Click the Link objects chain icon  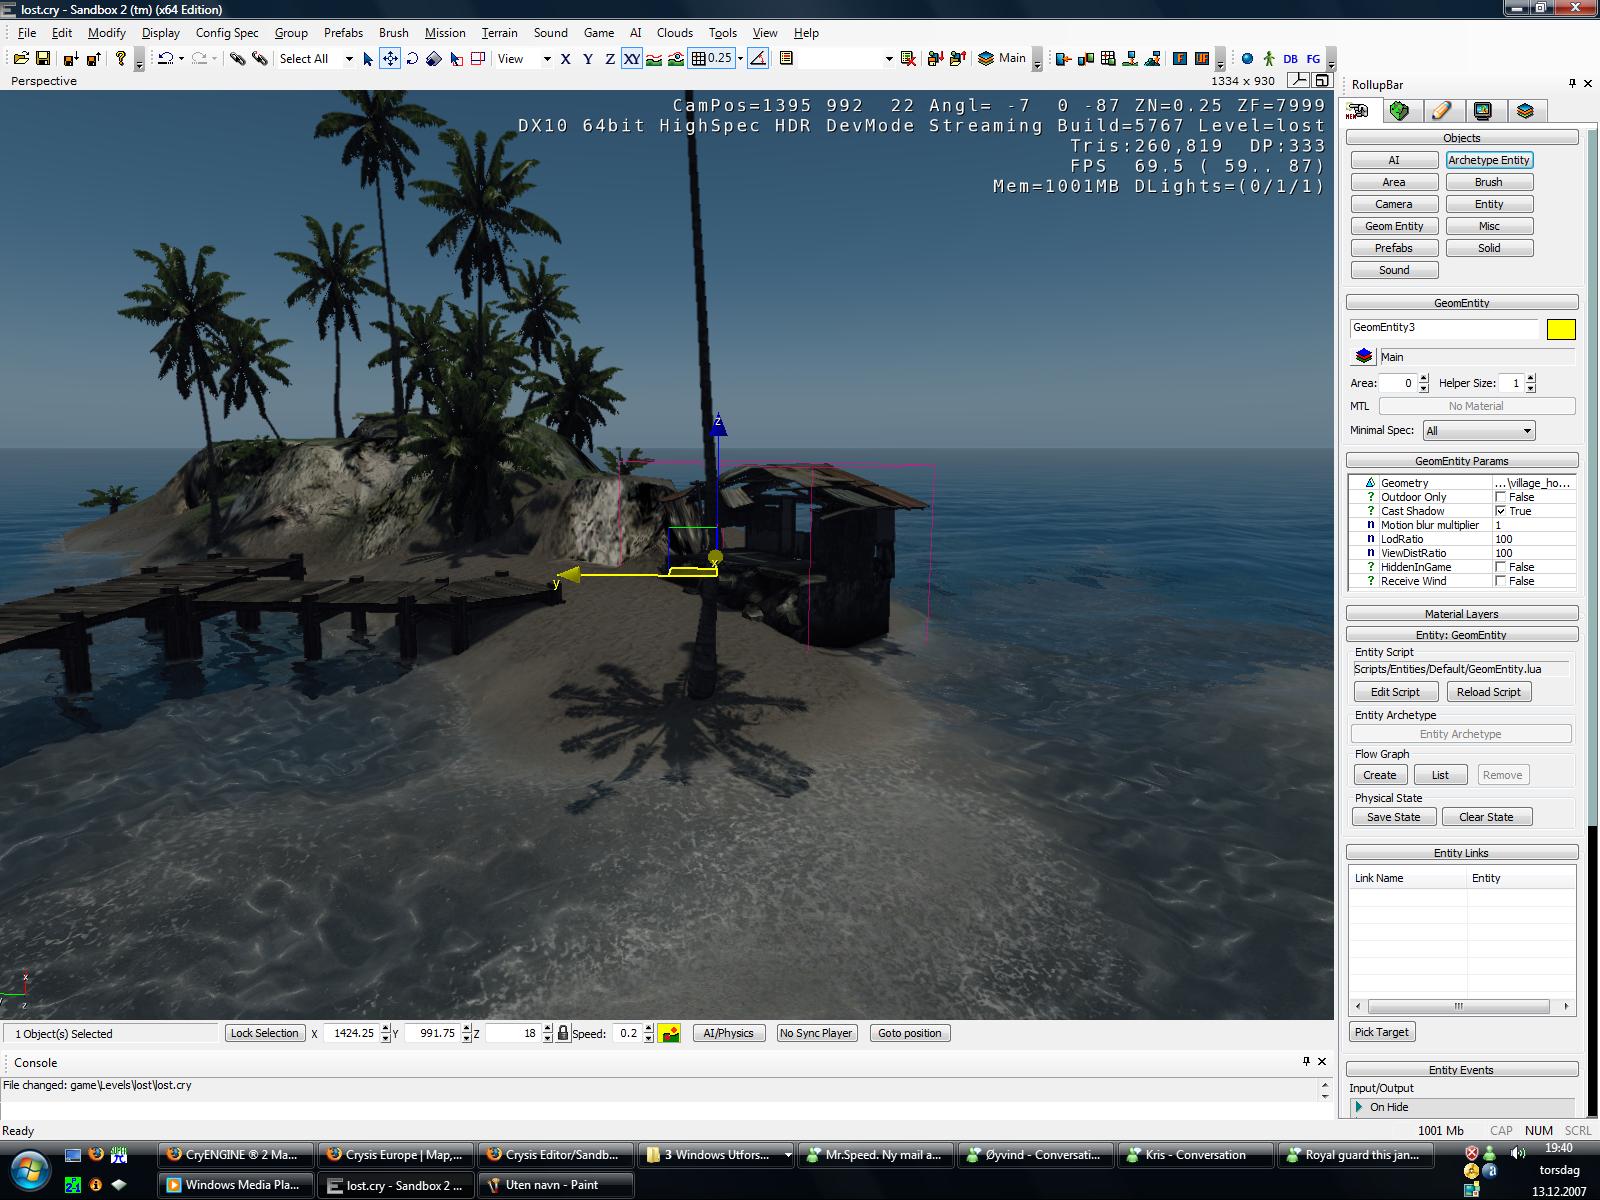(238, 59)
